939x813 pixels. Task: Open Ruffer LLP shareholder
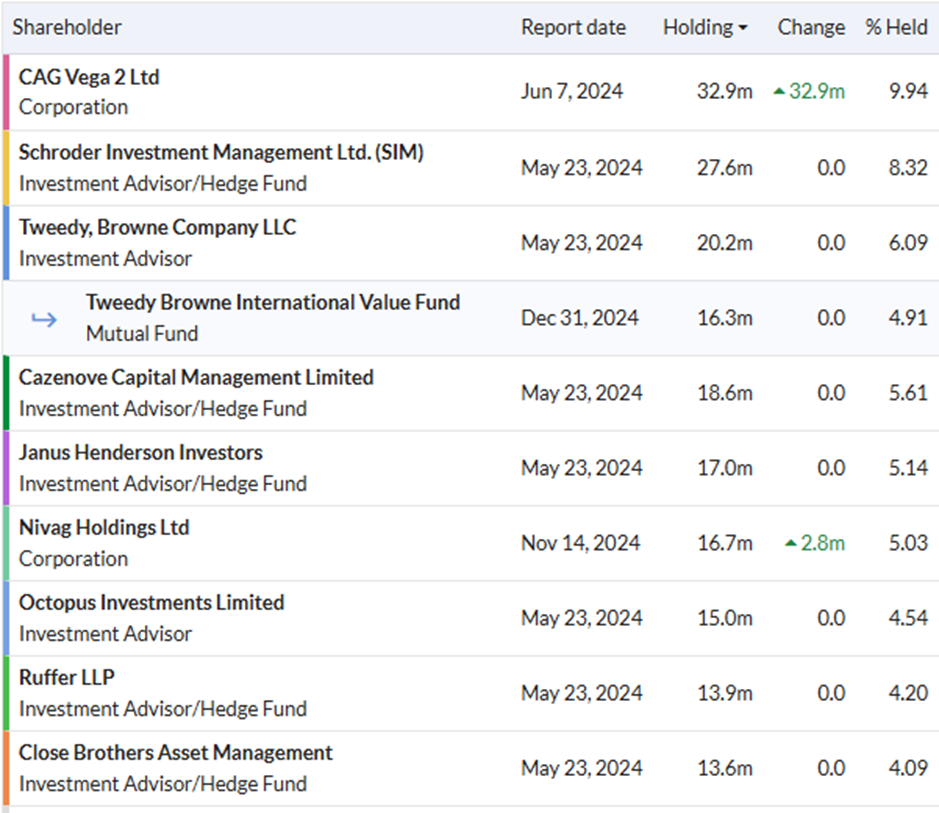(66, 678)
